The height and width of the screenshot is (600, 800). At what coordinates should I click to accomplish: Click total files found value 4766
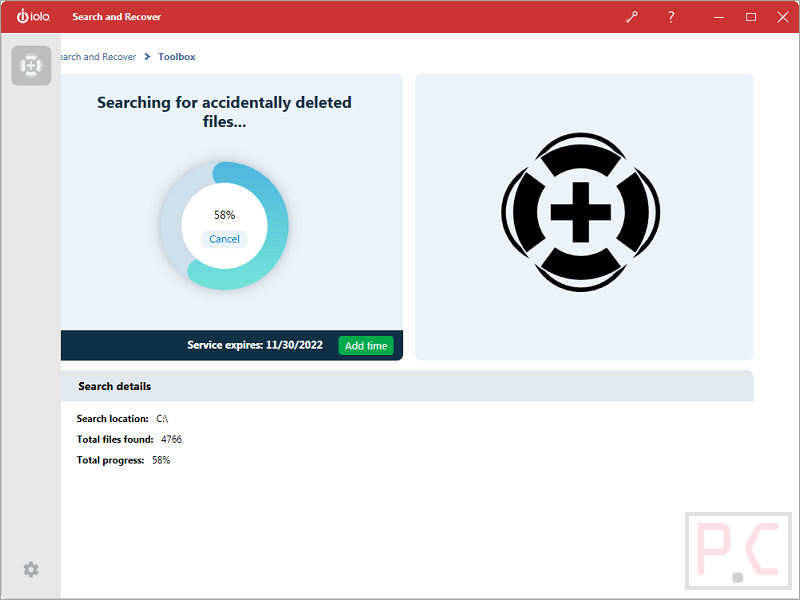(x=171, y=439)
